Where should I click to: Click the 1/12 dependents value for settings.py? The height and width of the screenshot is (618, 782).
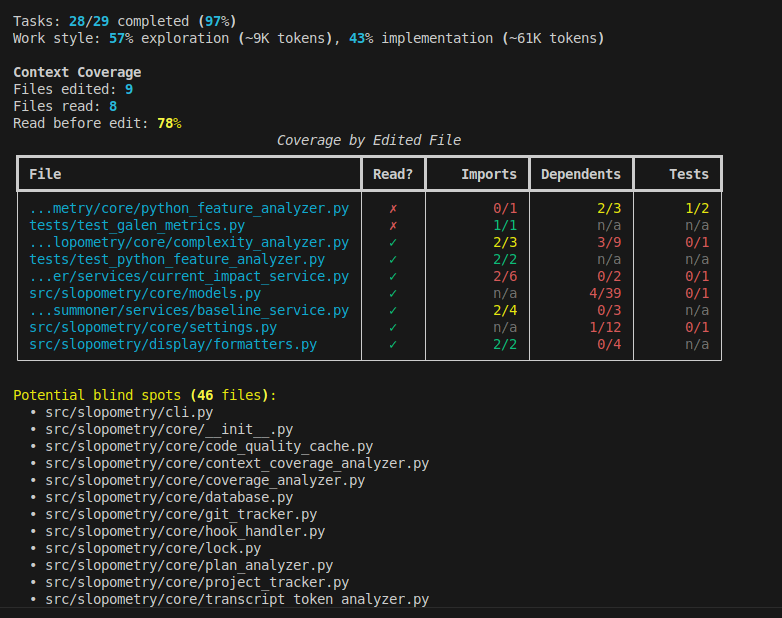605,327
